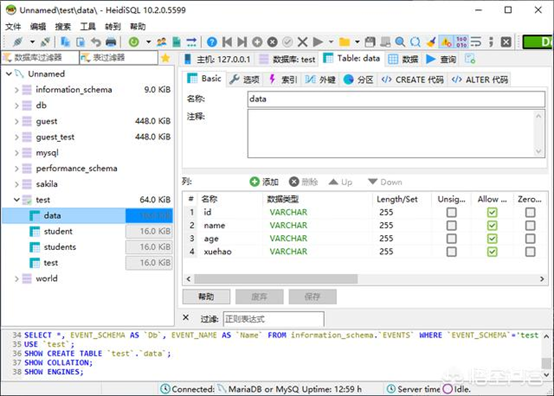Click the paste icon in toolbar
554x396 pixels.
click(x=81, y=42)
